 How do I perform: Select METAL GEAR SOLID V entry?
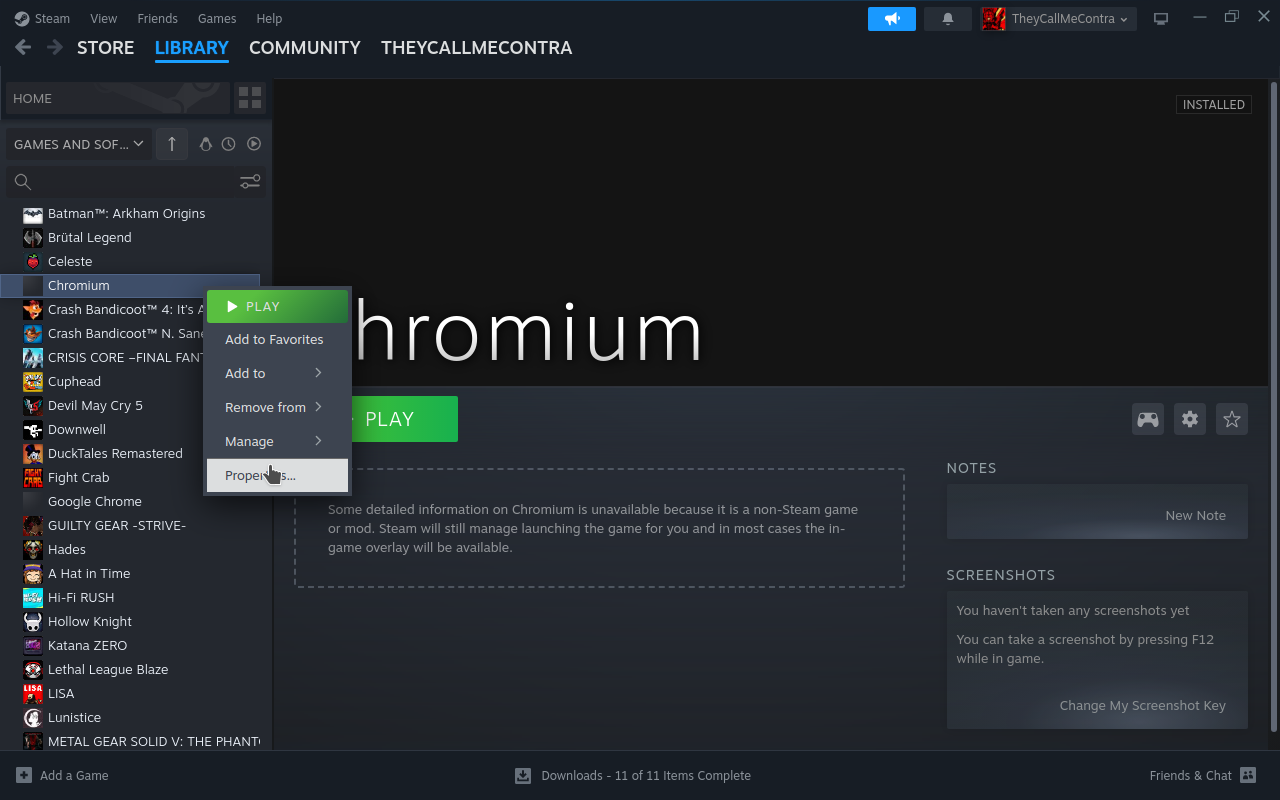[130, 741]
